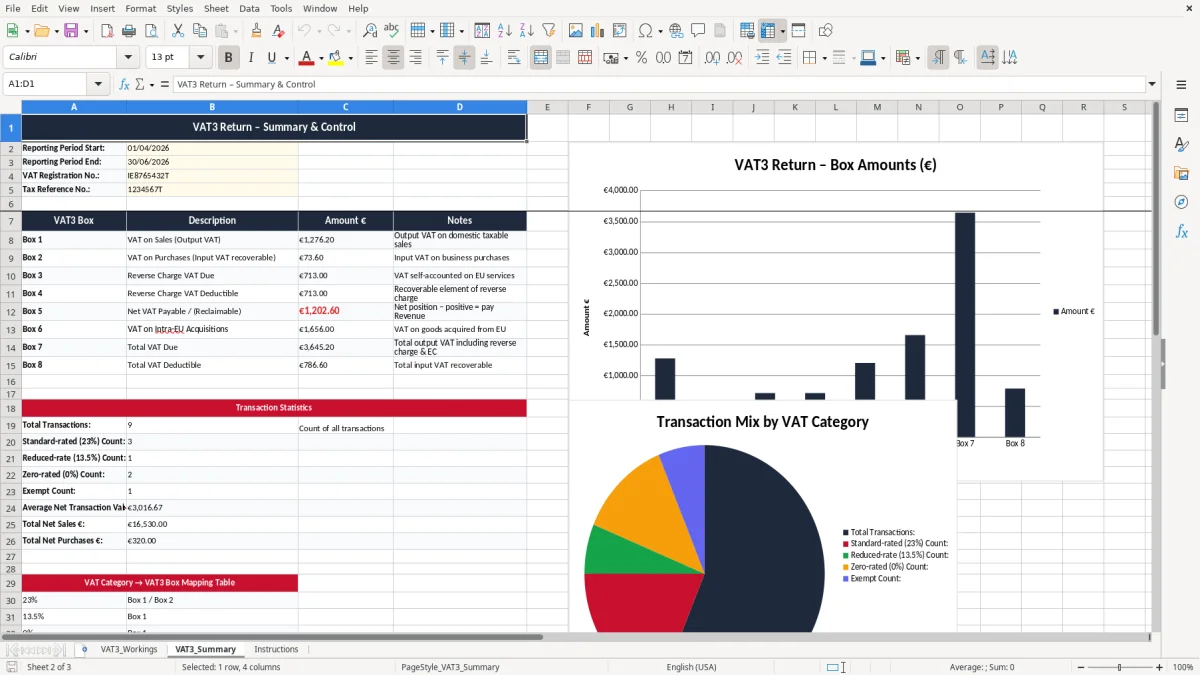Open the Borders dropdown arrow

[x=824, y=58]
